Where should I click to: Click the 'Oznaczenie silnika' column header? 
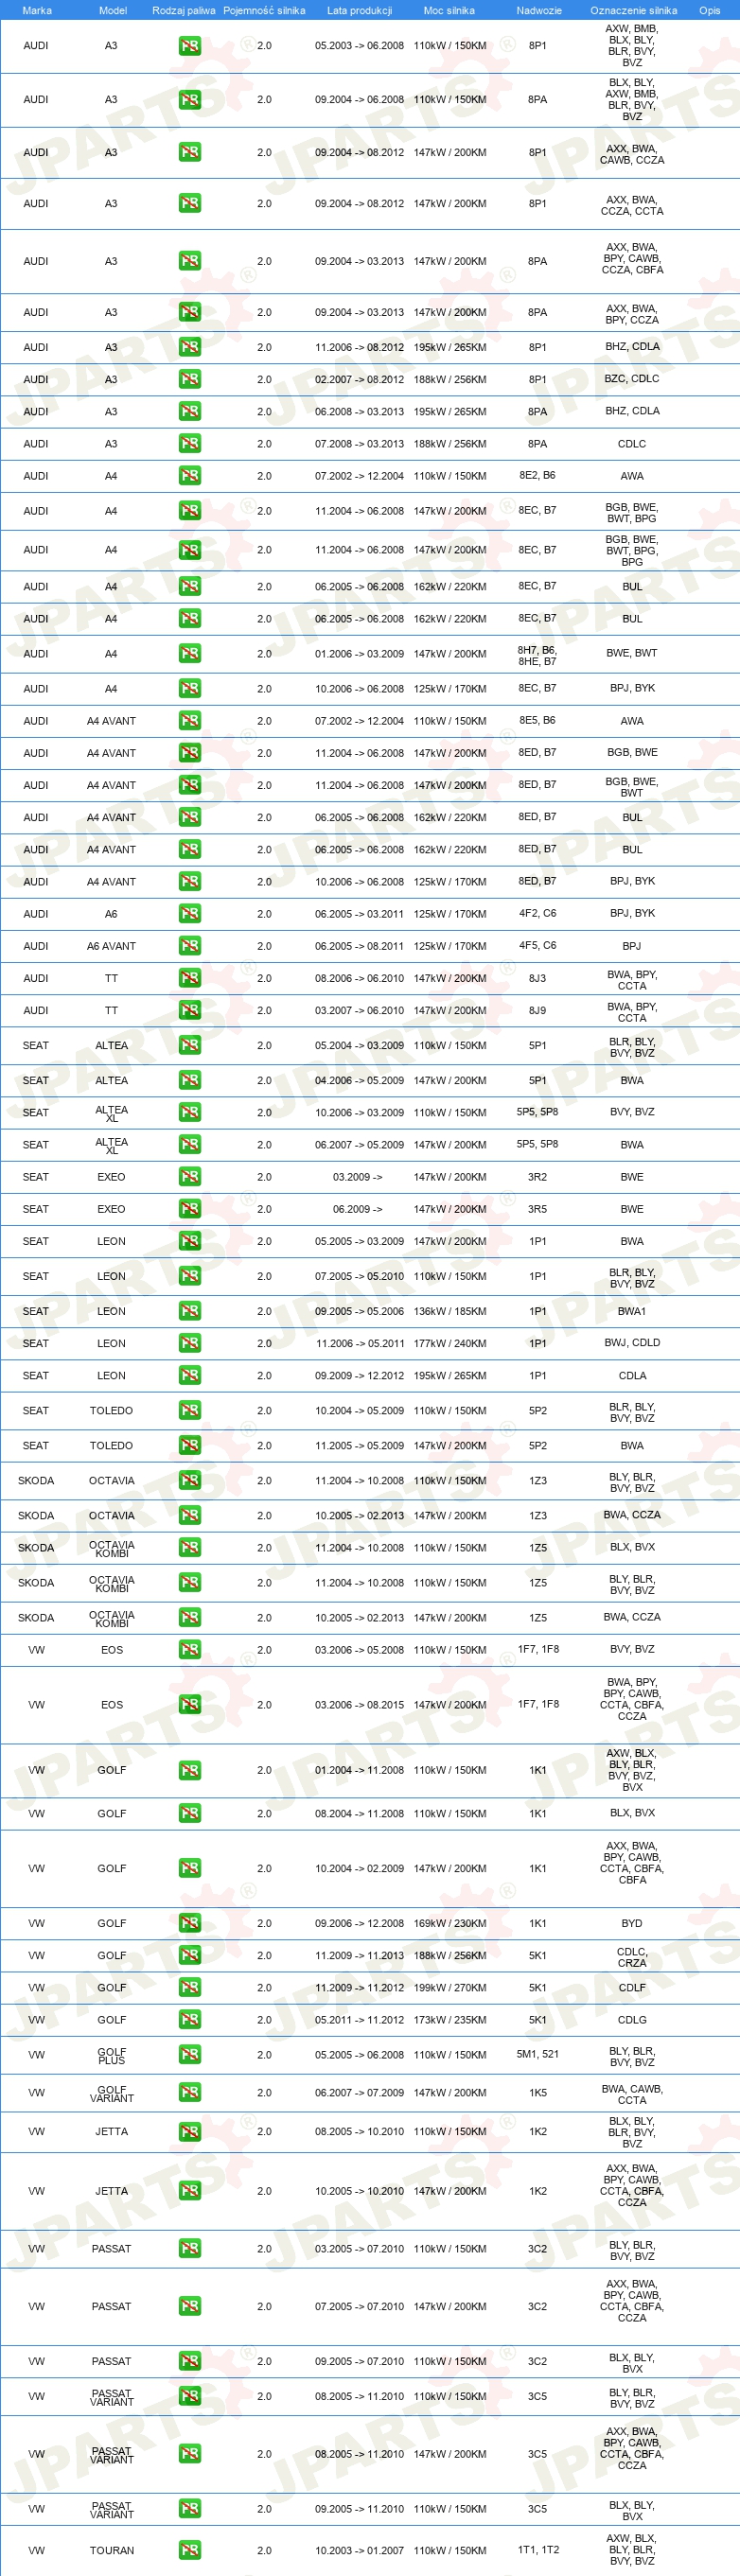tap(633, 10)
